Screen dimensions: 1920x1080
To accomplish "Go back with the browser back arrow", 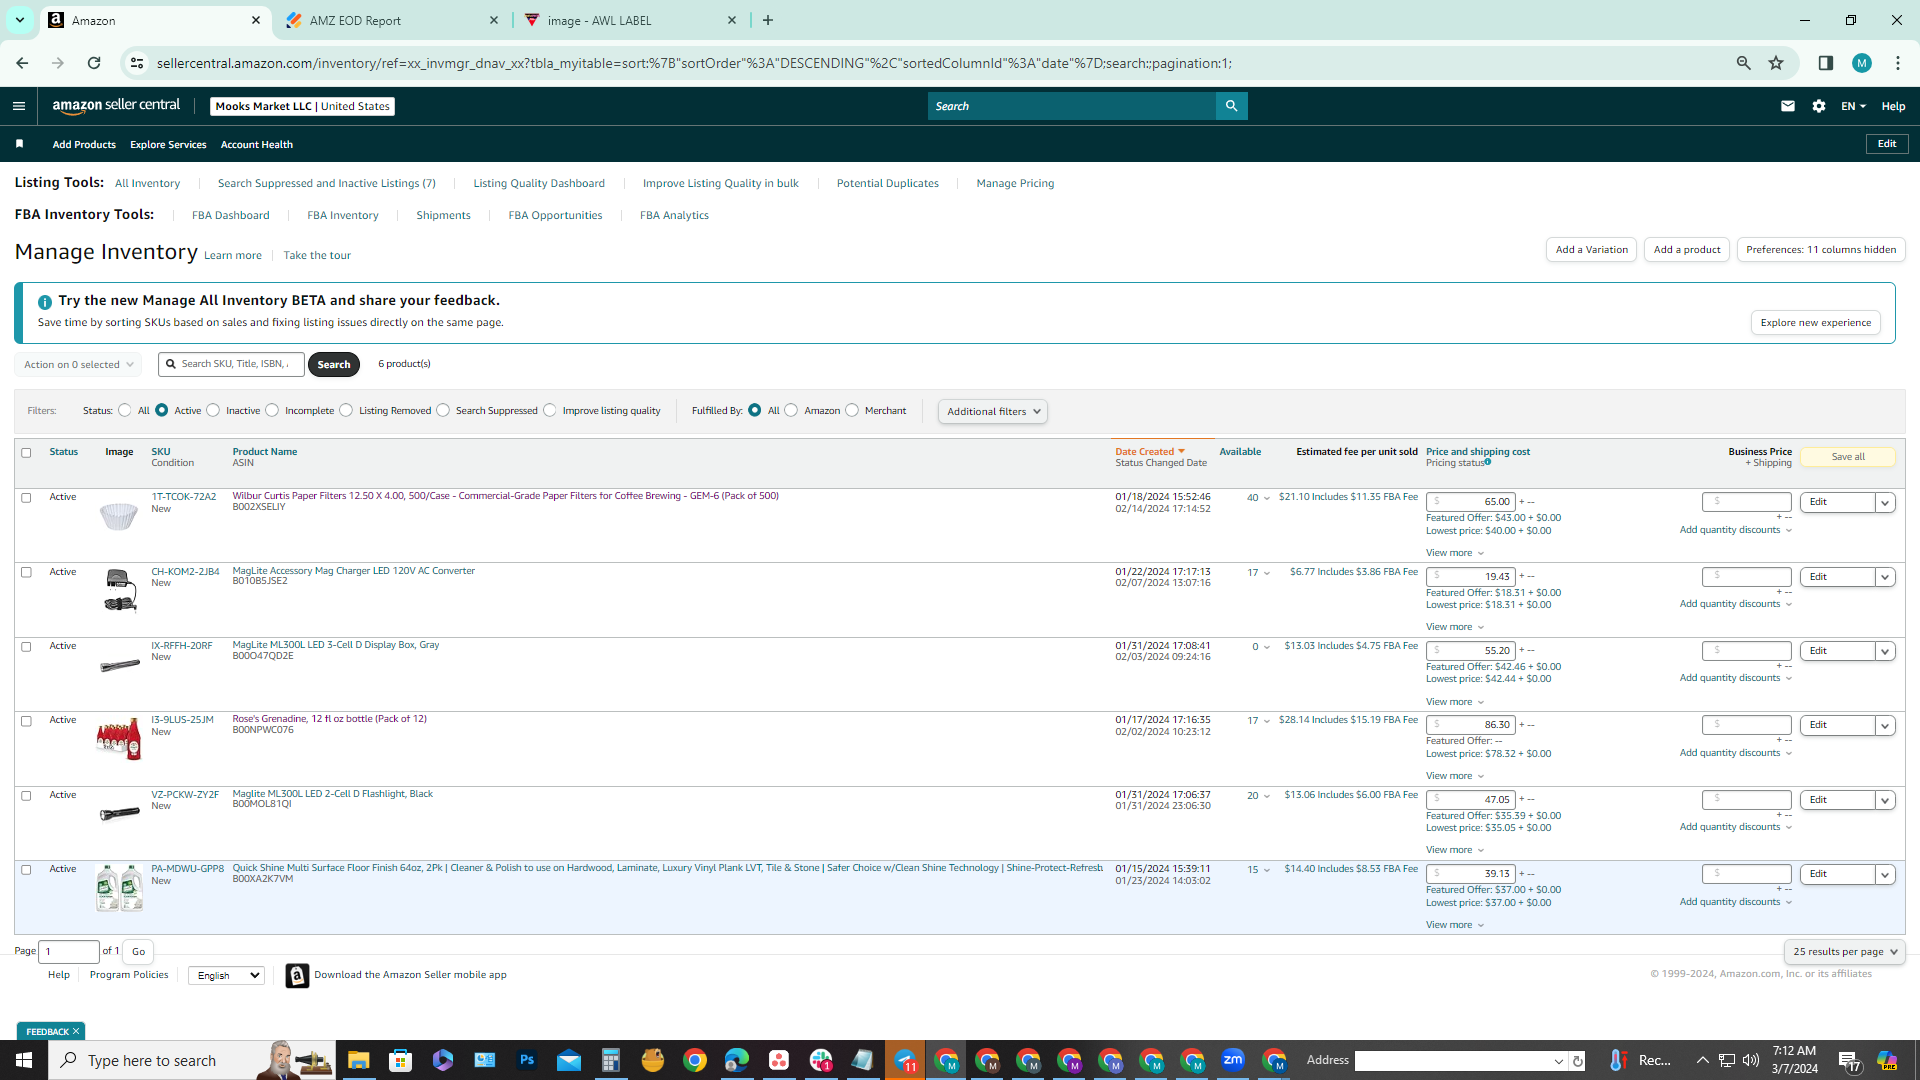I will [x=22, y=63].
